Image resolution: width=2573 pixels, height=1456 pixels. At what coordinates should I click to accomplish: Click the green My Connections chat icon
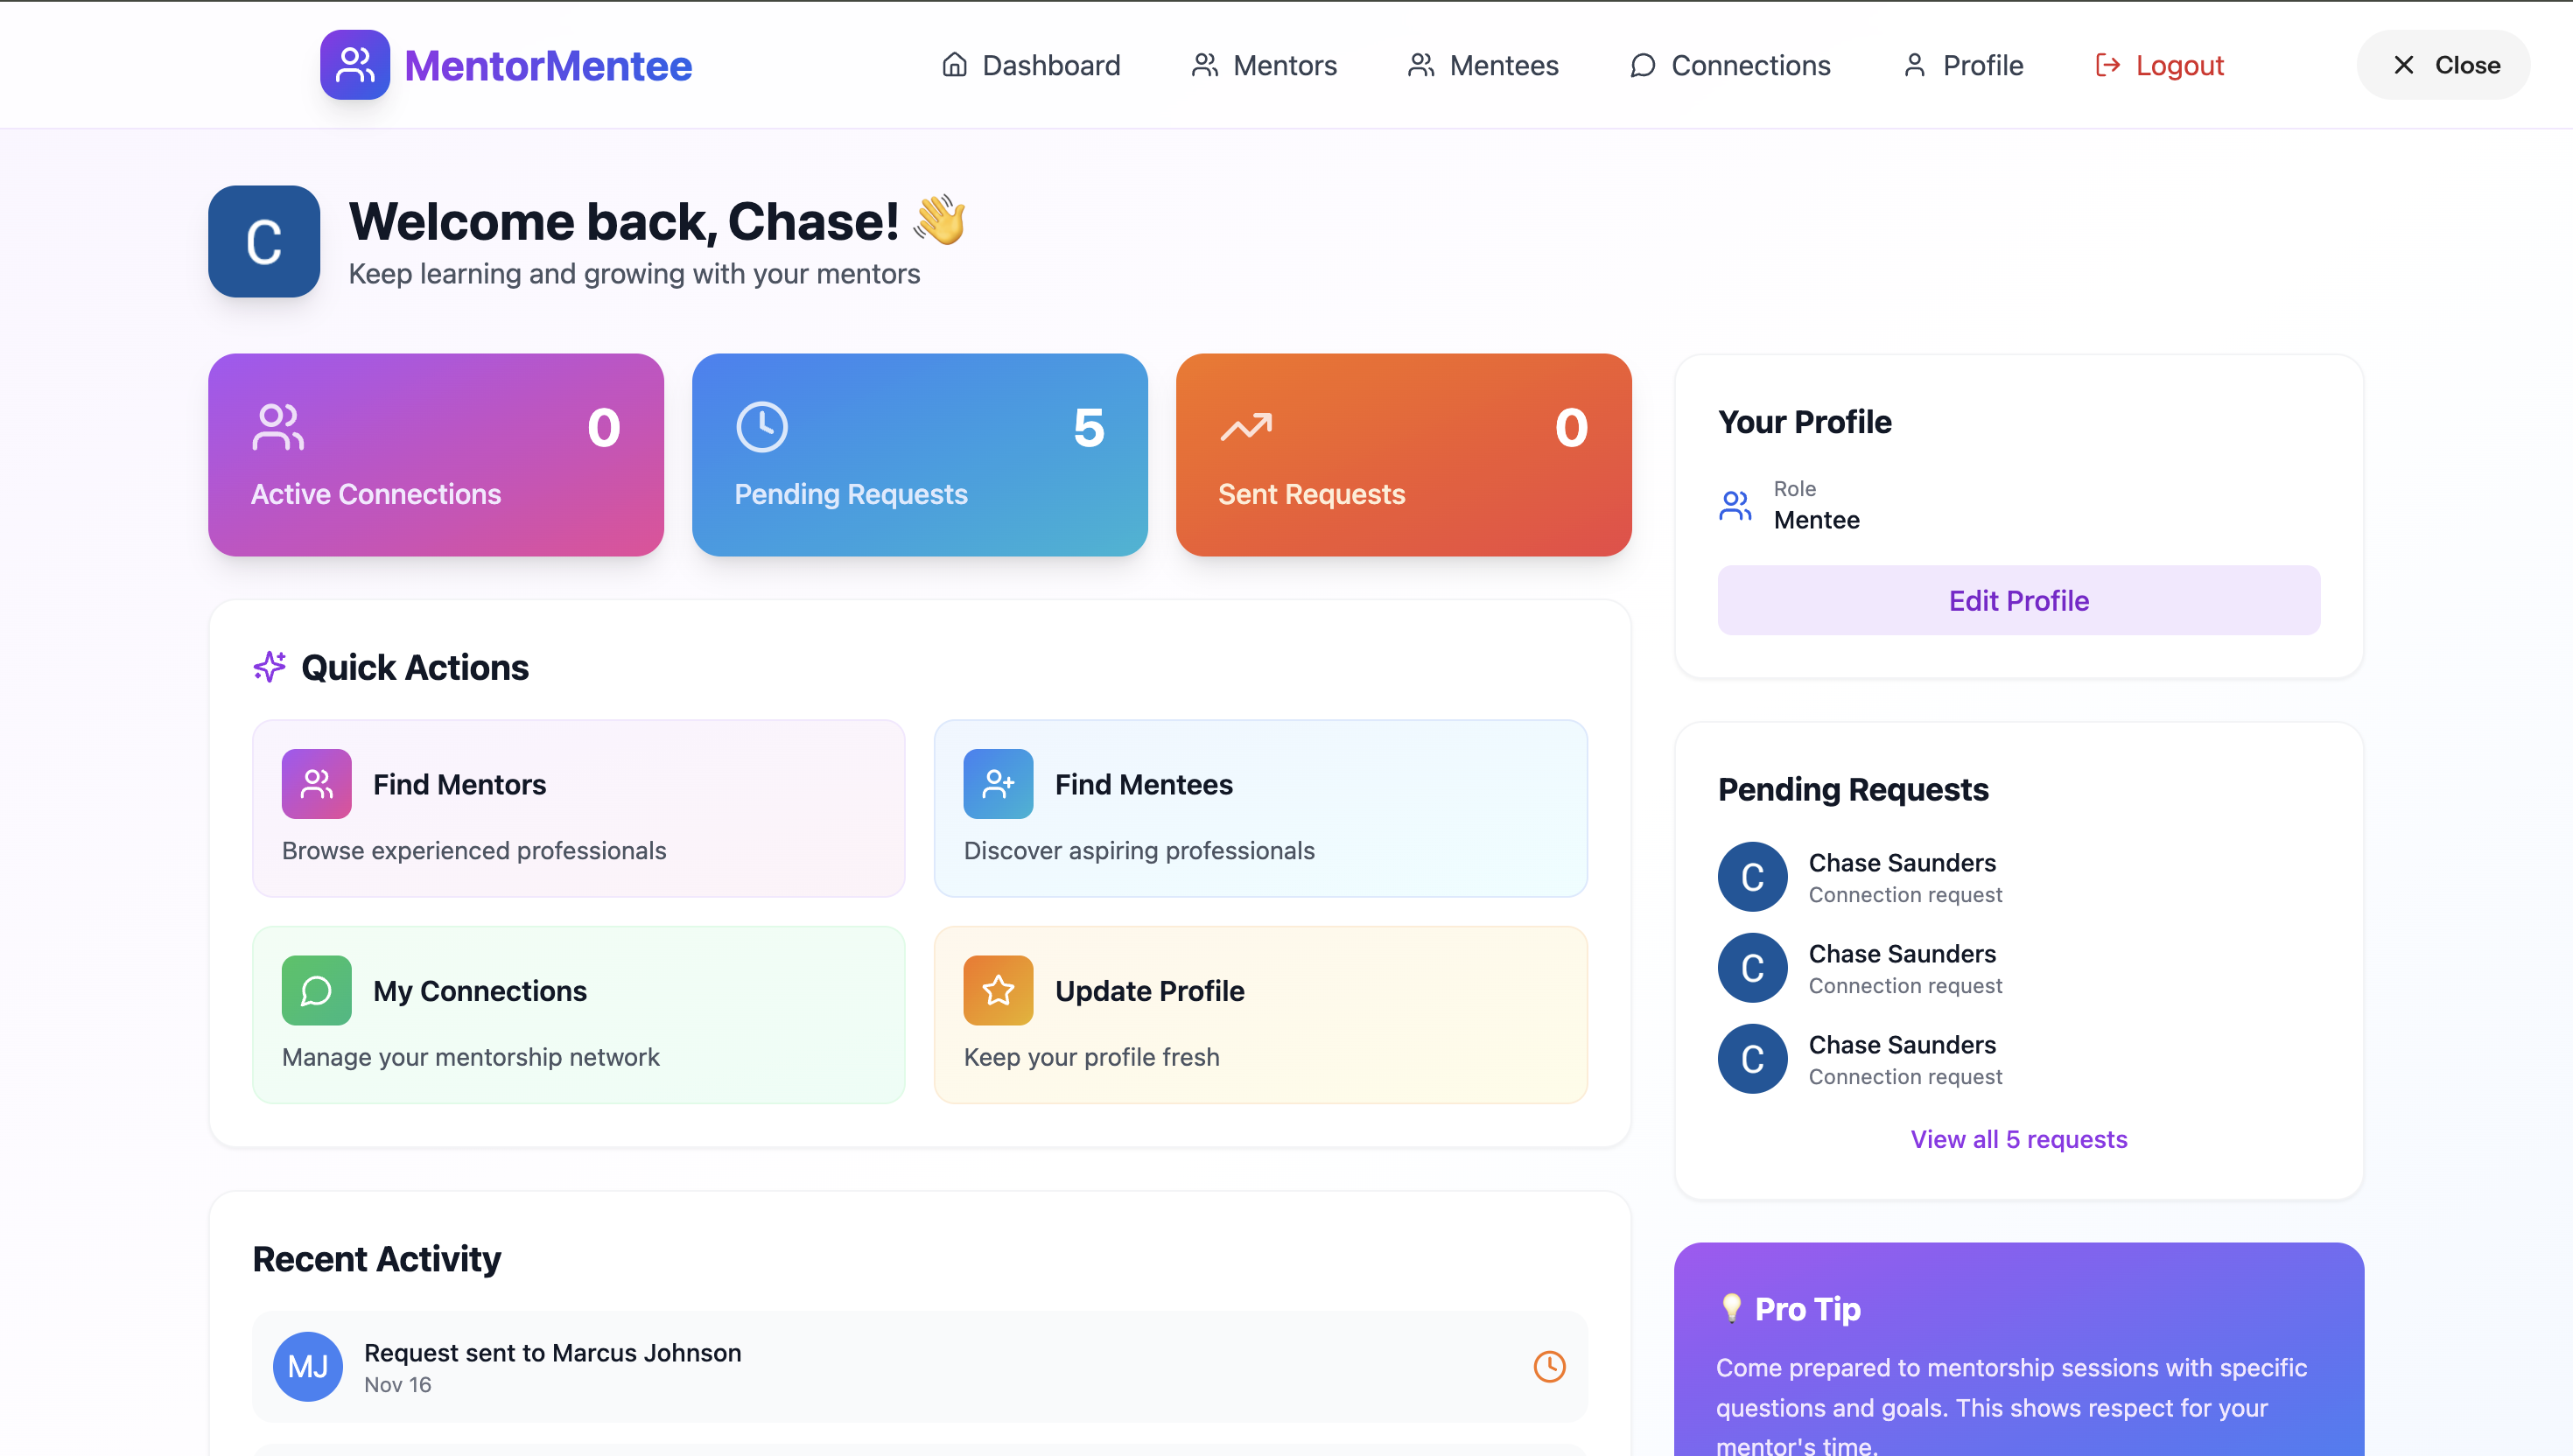(316, 990)
